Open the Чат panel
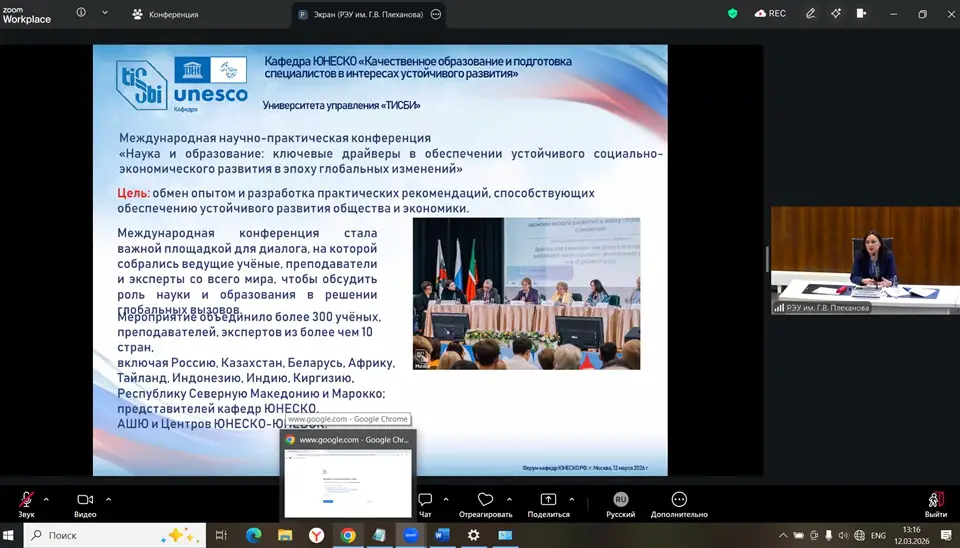Screen dimensions: 960x548 pos(425,501)
